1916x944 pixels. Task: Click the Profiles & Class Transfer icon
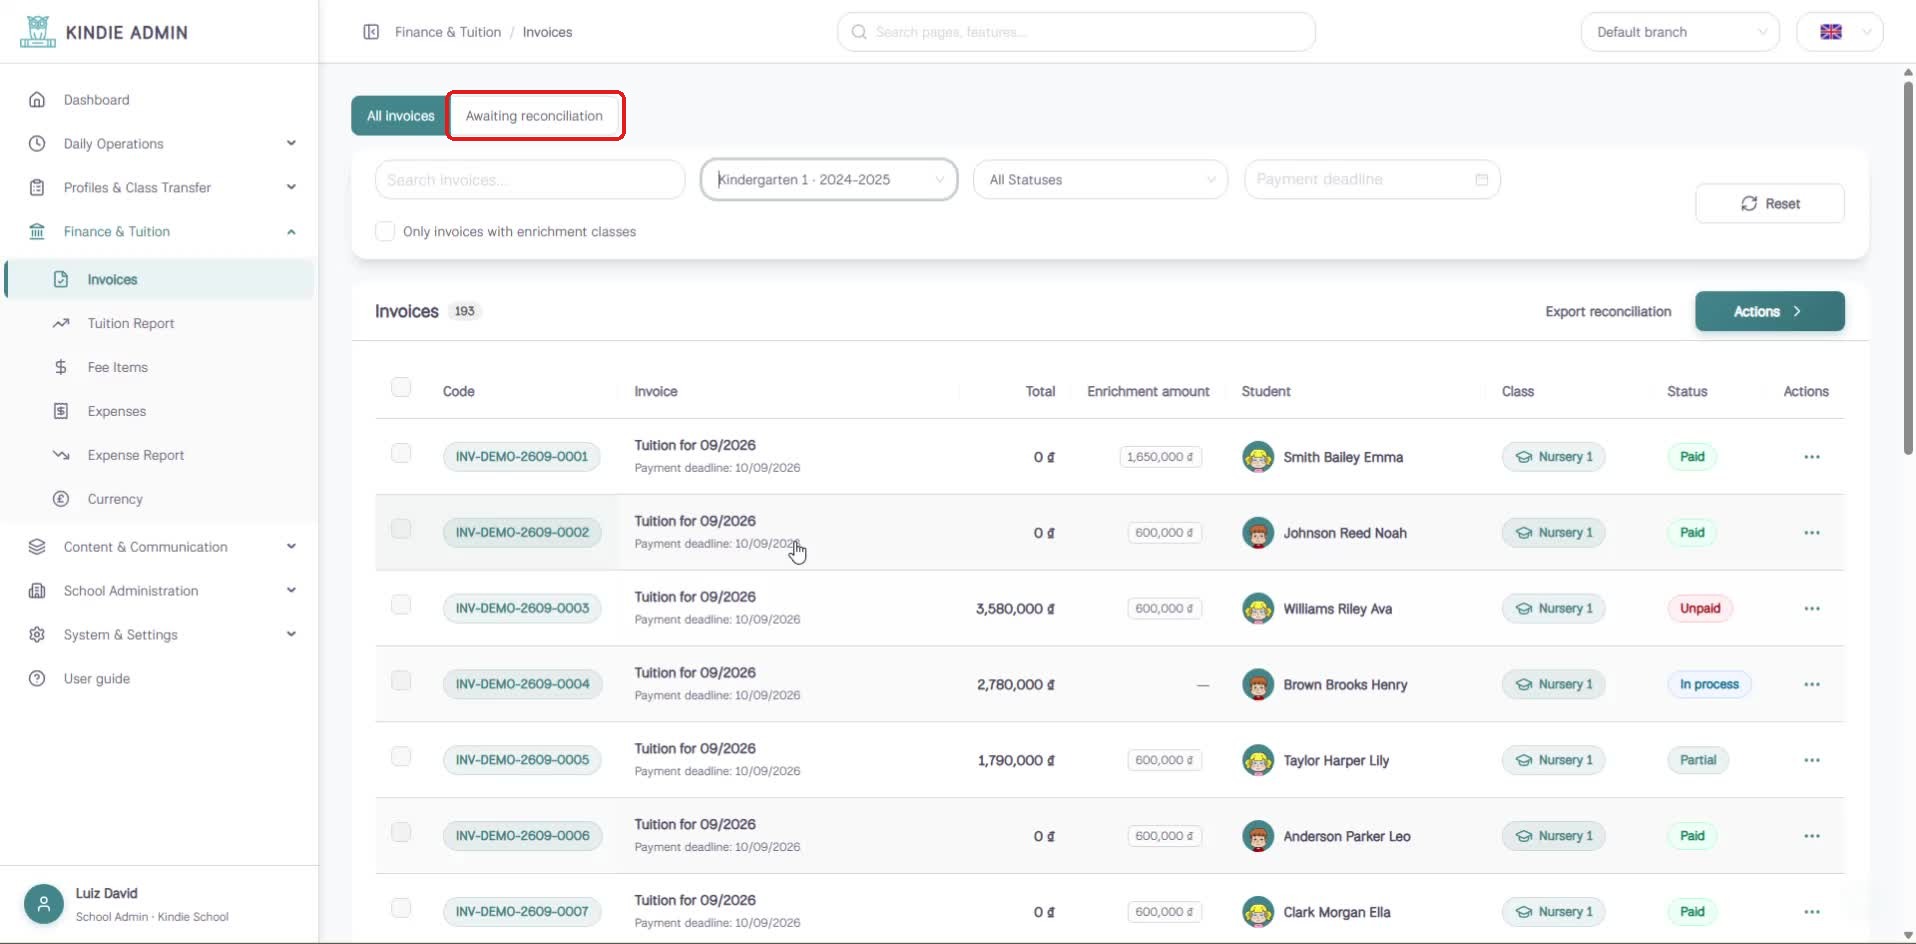37,188
